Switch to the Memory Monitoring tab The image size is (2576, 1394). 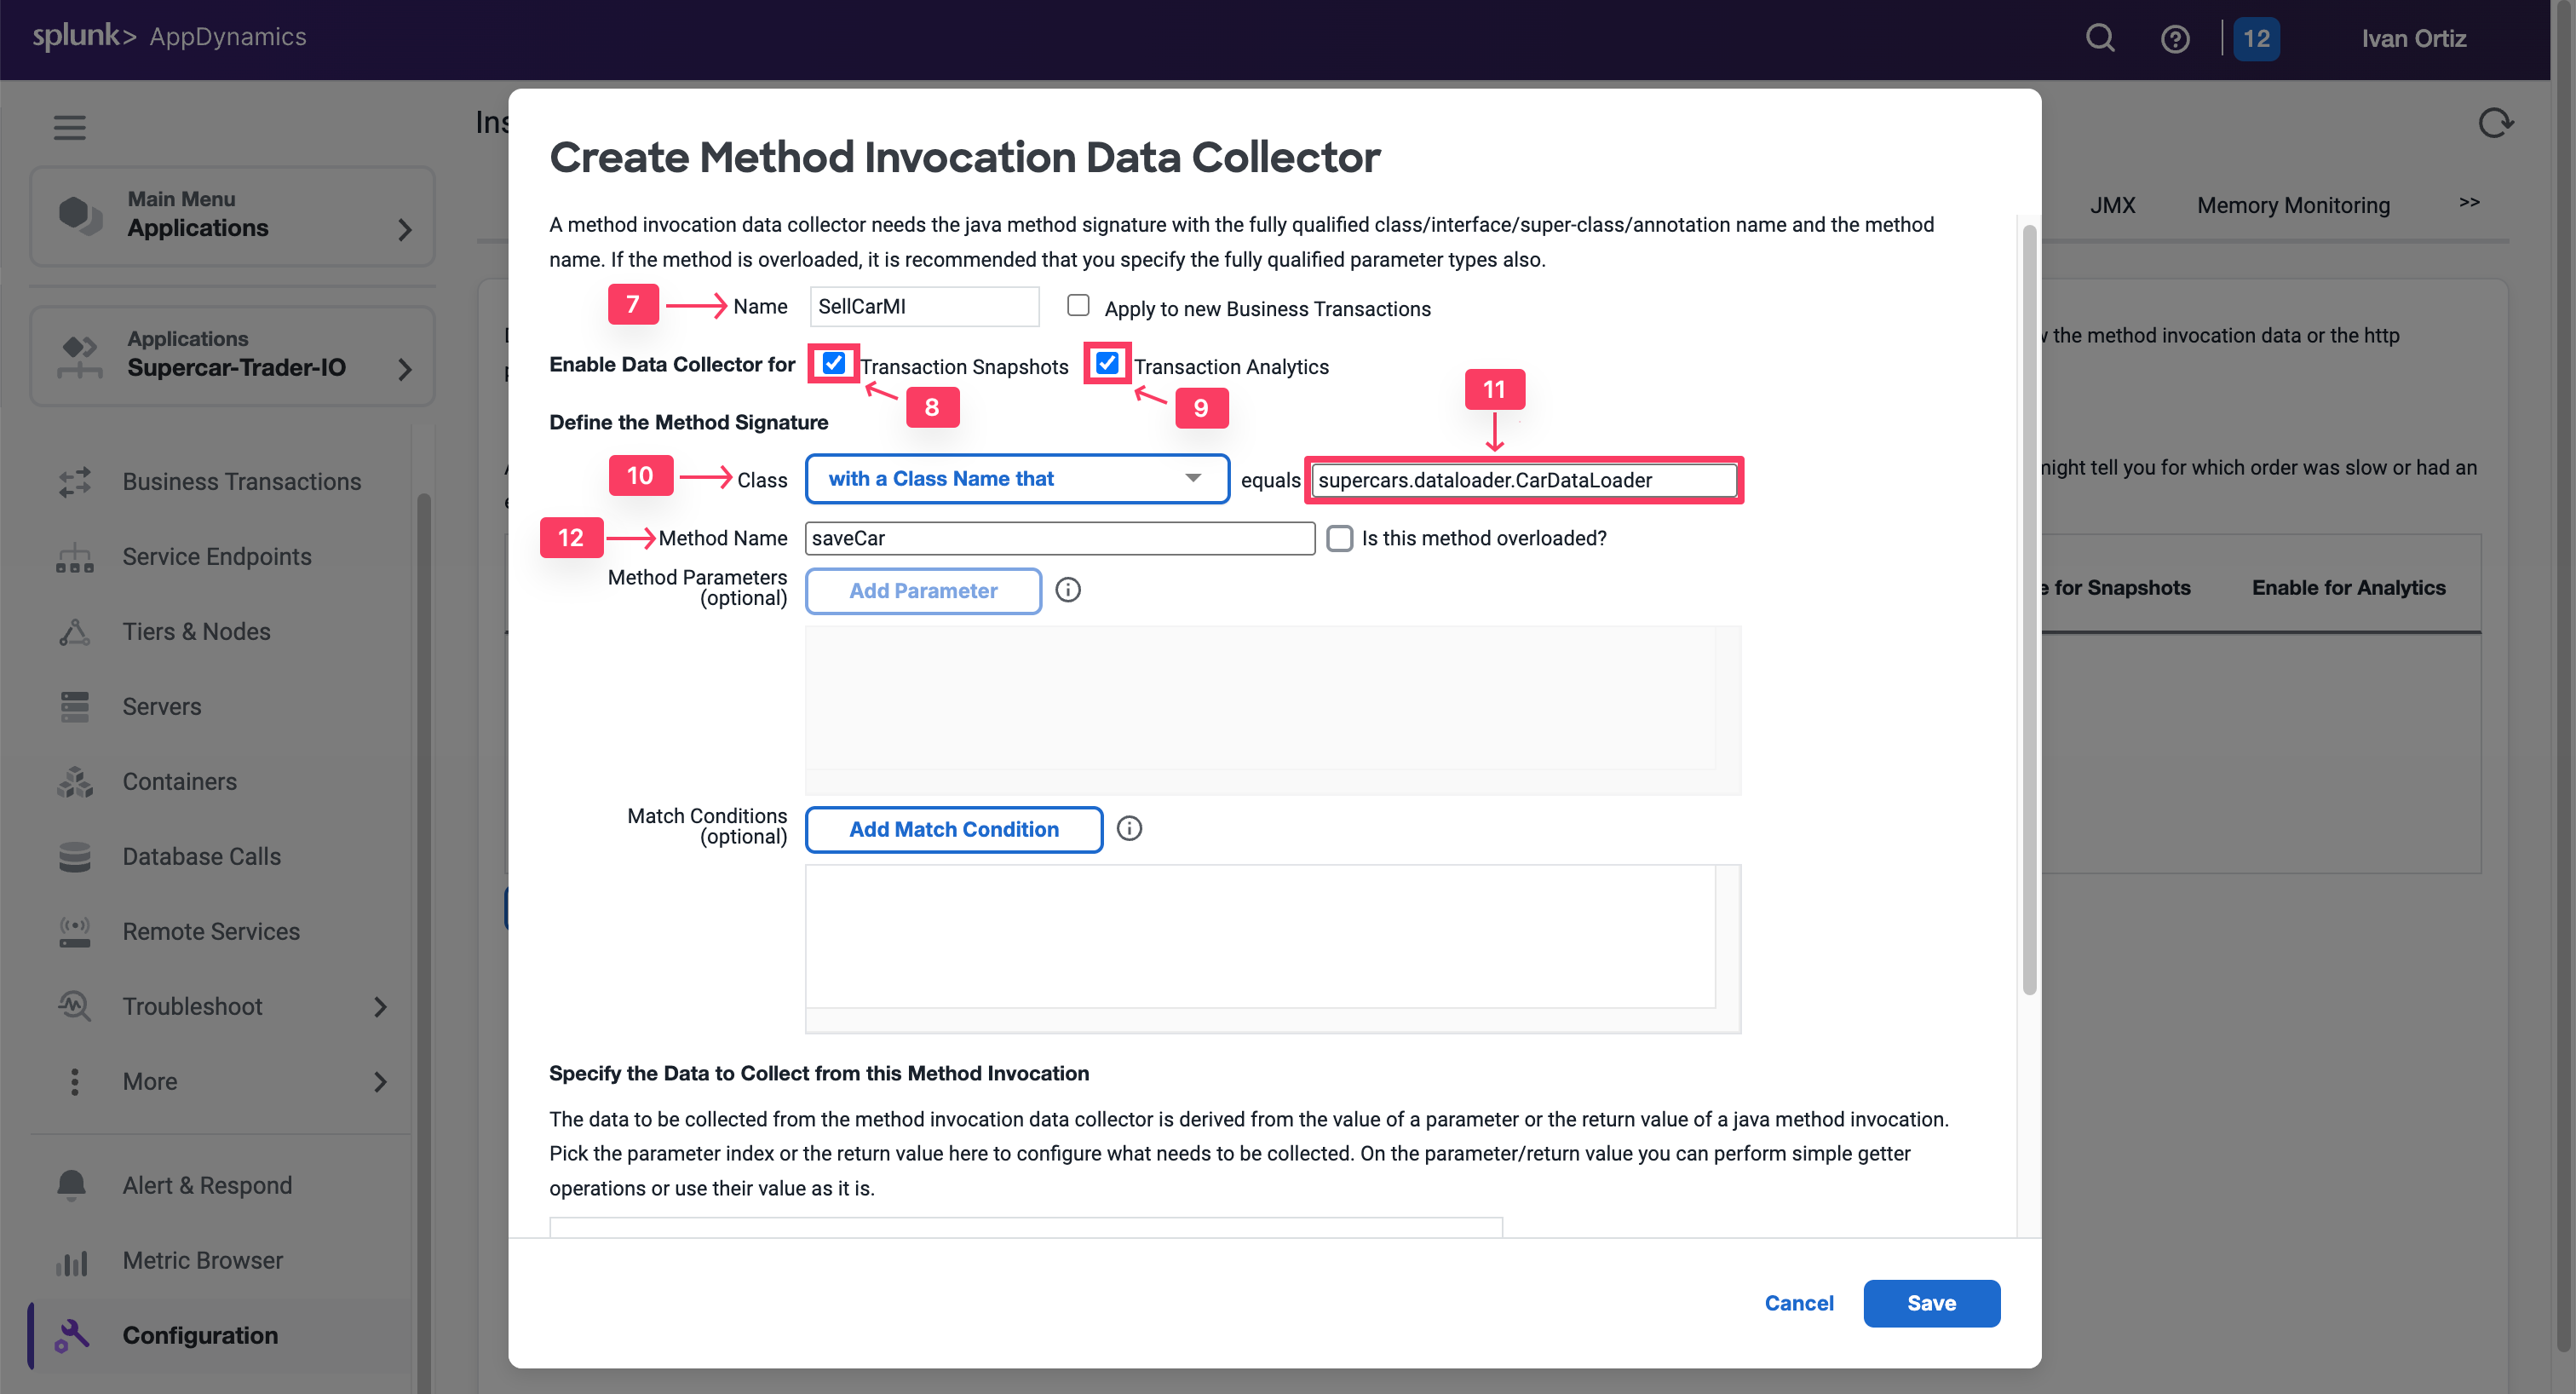click(x=2293, y=205)
